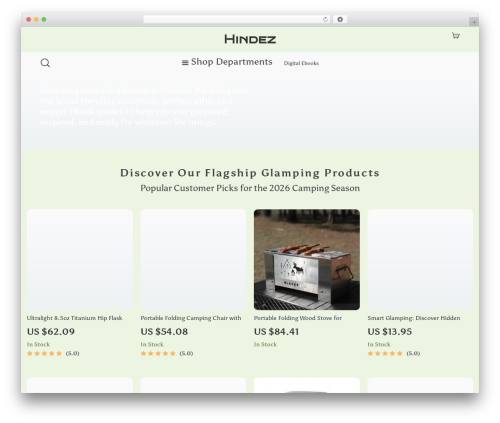Click the US $54.08 price
Image resolution: width=500 pixels, height=423 pixels.
pyautogui.click(x=164, y=332)
